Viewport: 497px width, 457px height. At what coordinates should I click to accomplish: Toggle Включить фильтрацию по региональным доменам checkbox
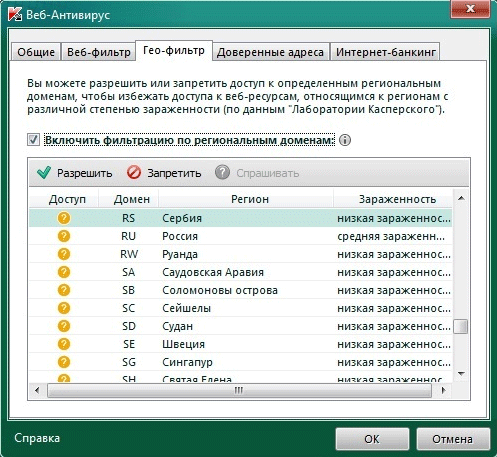pos(33,140)
